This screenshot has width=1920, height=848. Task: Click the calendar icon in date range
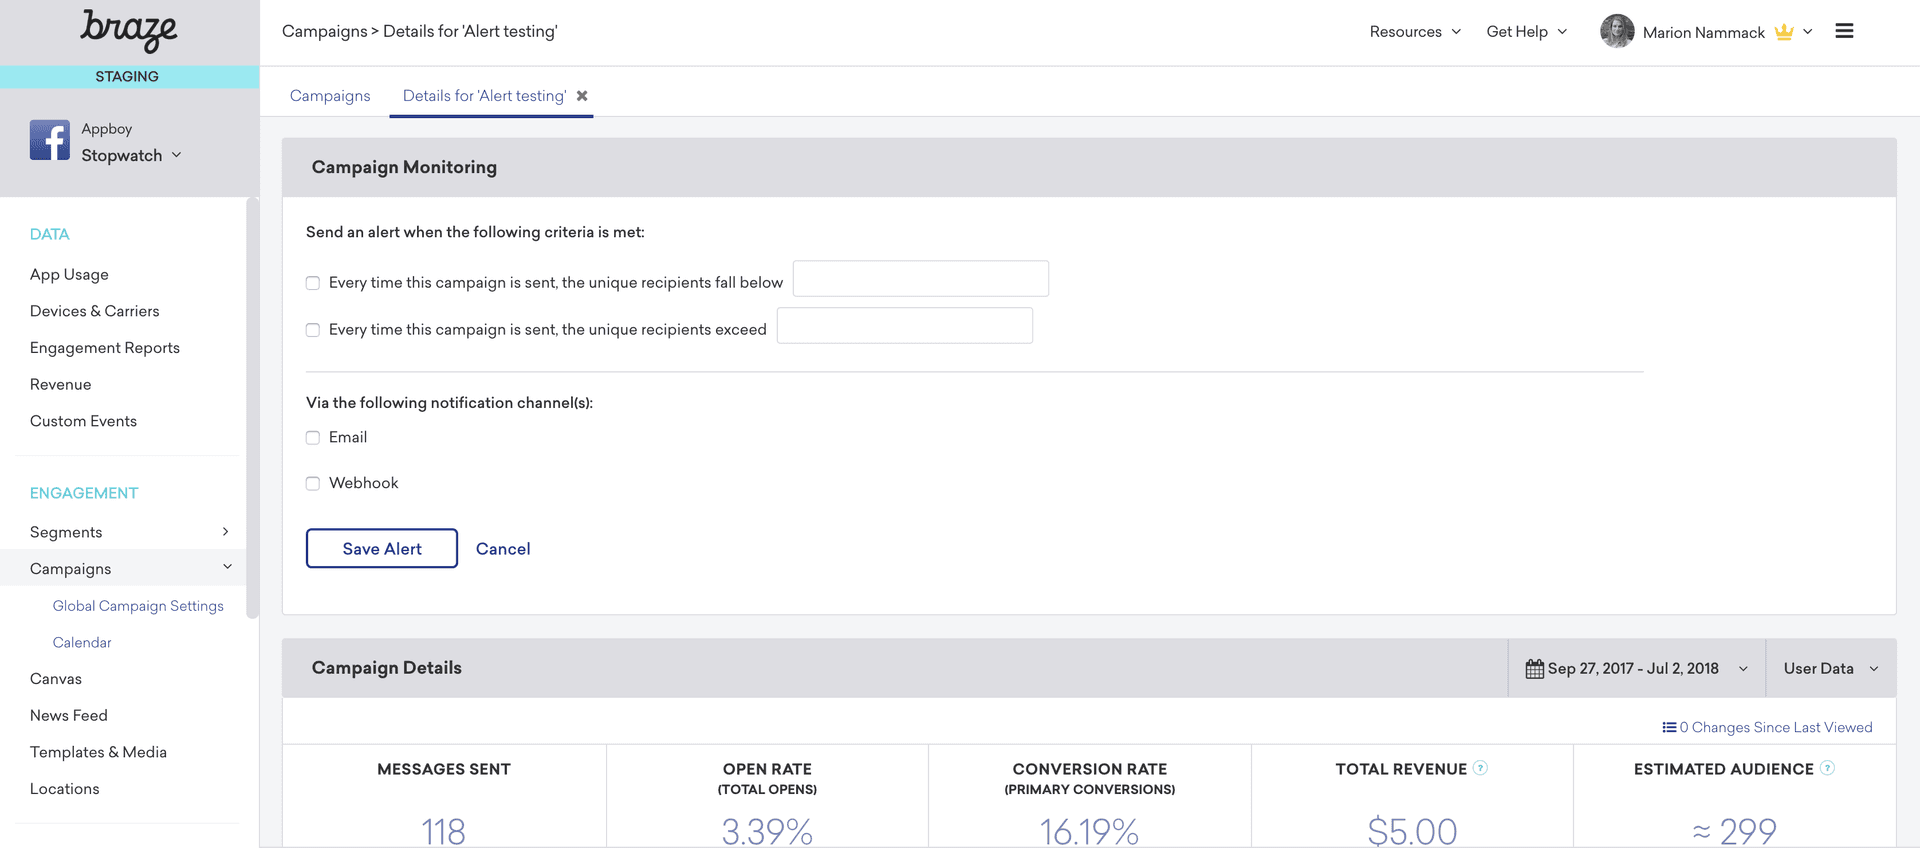coord(1534,669)
